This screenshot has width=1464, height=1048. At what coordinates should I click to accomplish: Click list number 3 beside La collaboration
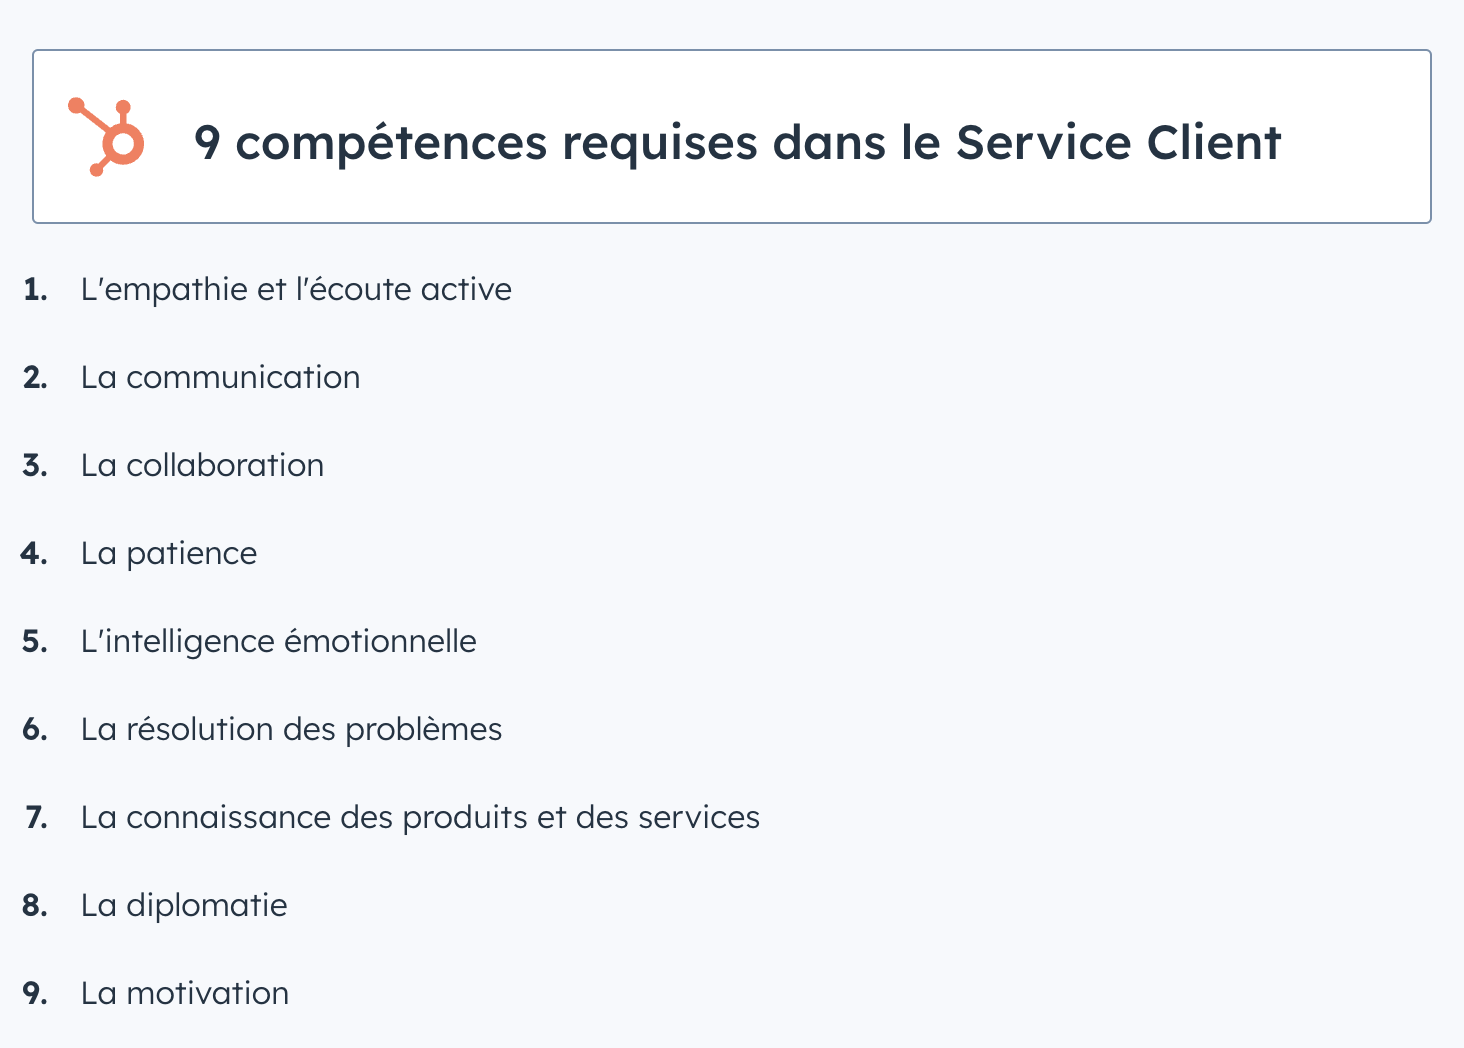tap(35, 465)
